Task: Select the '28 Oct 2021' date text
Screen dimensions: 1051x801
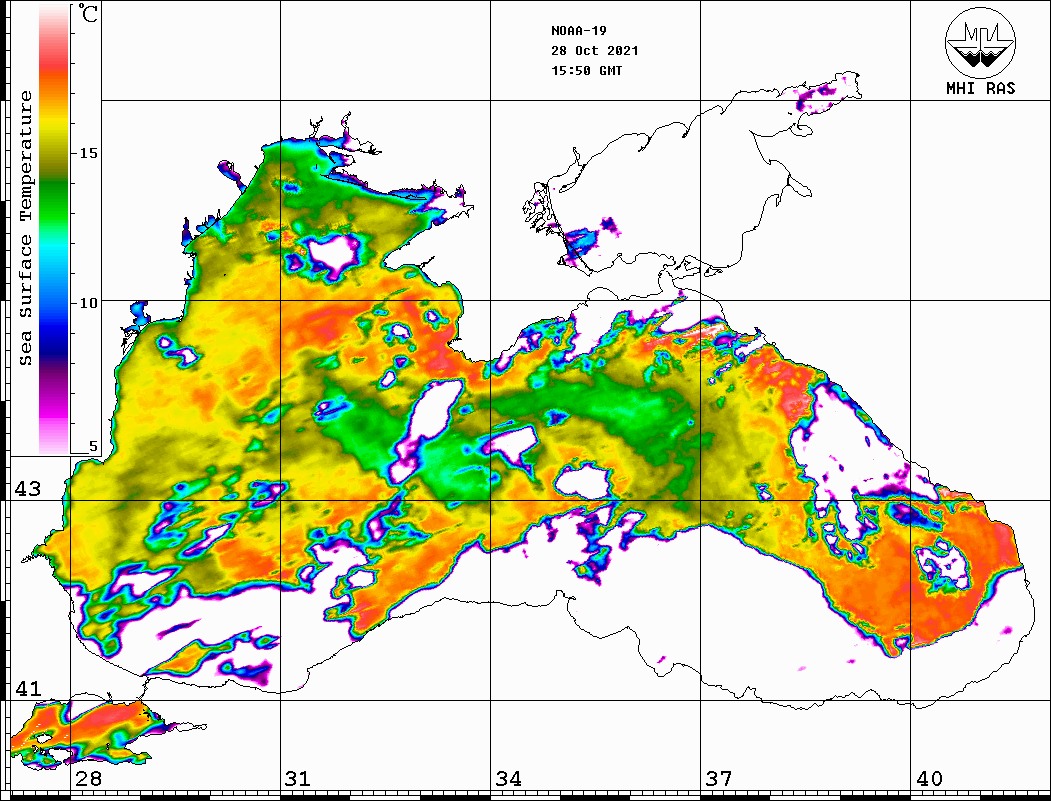Action: point(595,51)
